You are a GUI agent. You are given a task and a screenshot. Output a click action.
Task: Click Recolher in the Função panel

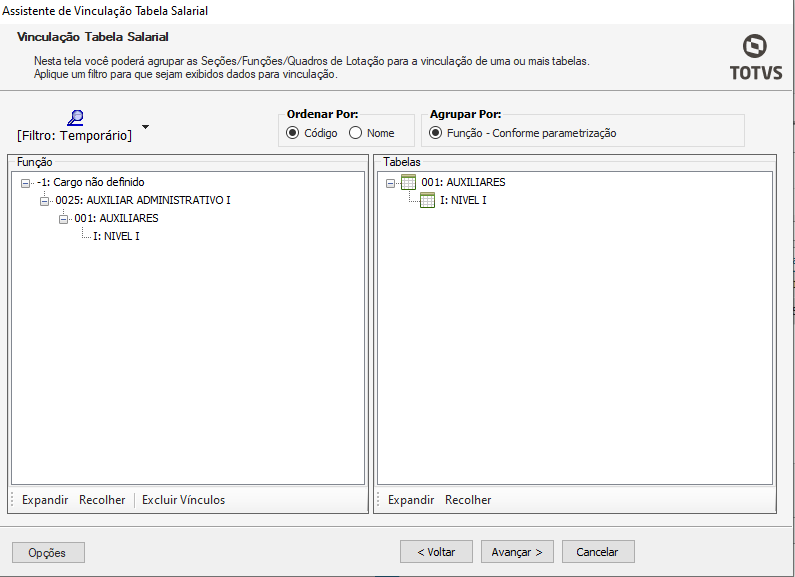[x=102, y=500]
